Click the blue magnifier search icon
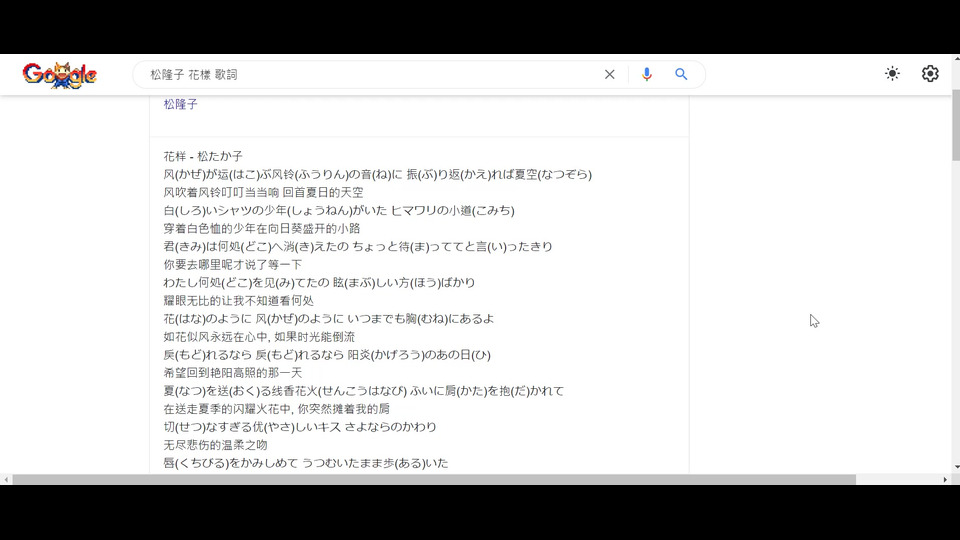This screenshot has height=540, width=960. click(681, 74)
